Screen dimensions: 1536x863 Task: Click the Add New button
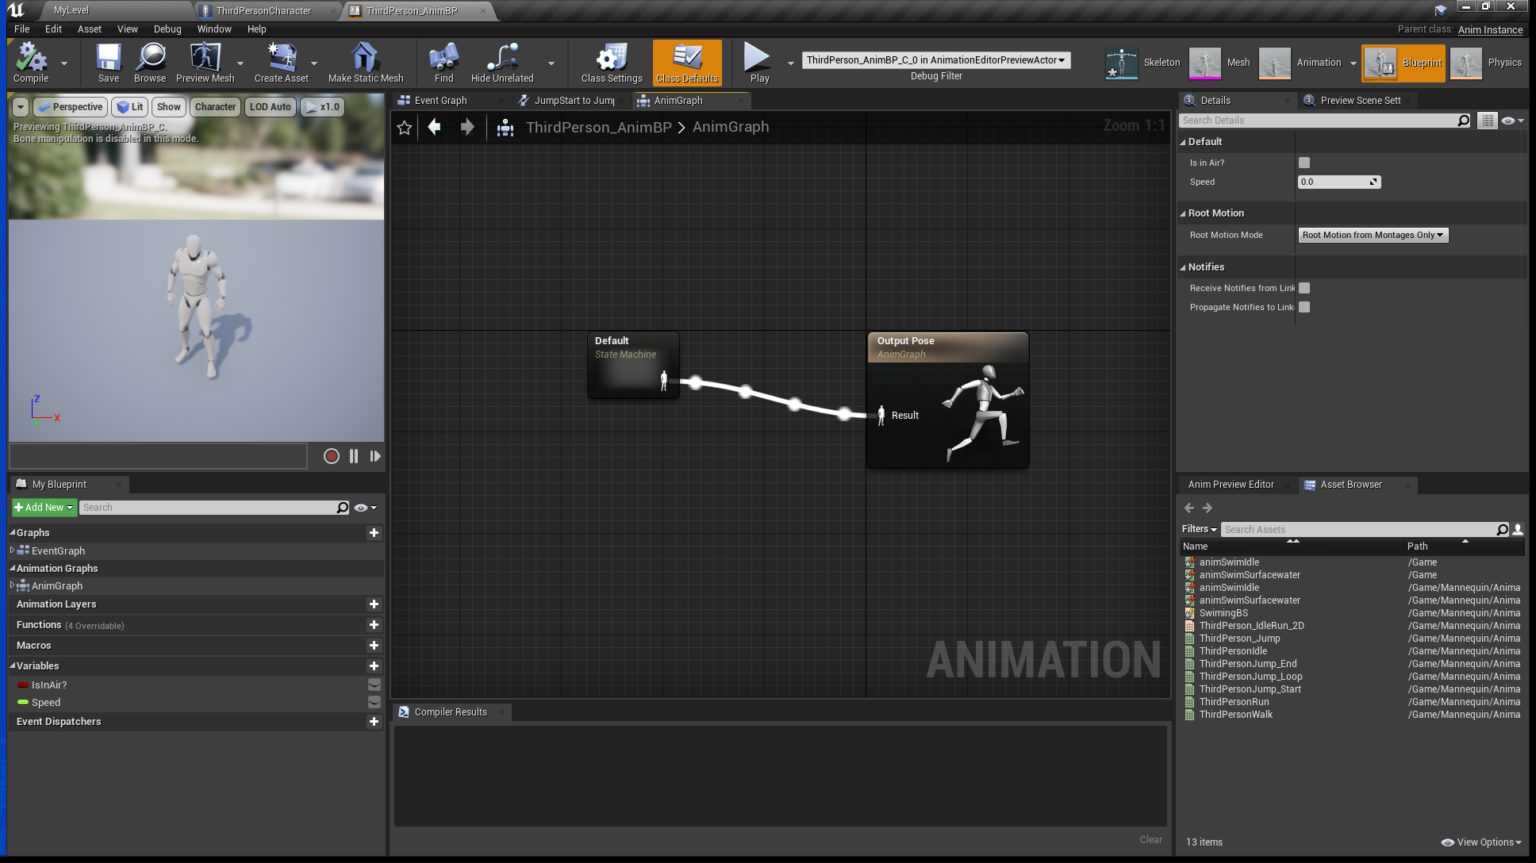point(40,507)
